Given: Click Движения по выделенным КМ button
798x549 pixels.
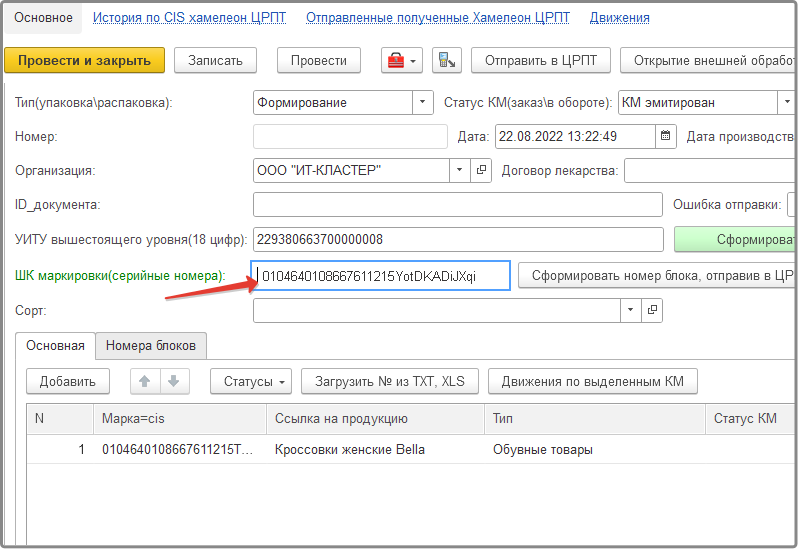Looking at the screenshot, I should point(593,382).
